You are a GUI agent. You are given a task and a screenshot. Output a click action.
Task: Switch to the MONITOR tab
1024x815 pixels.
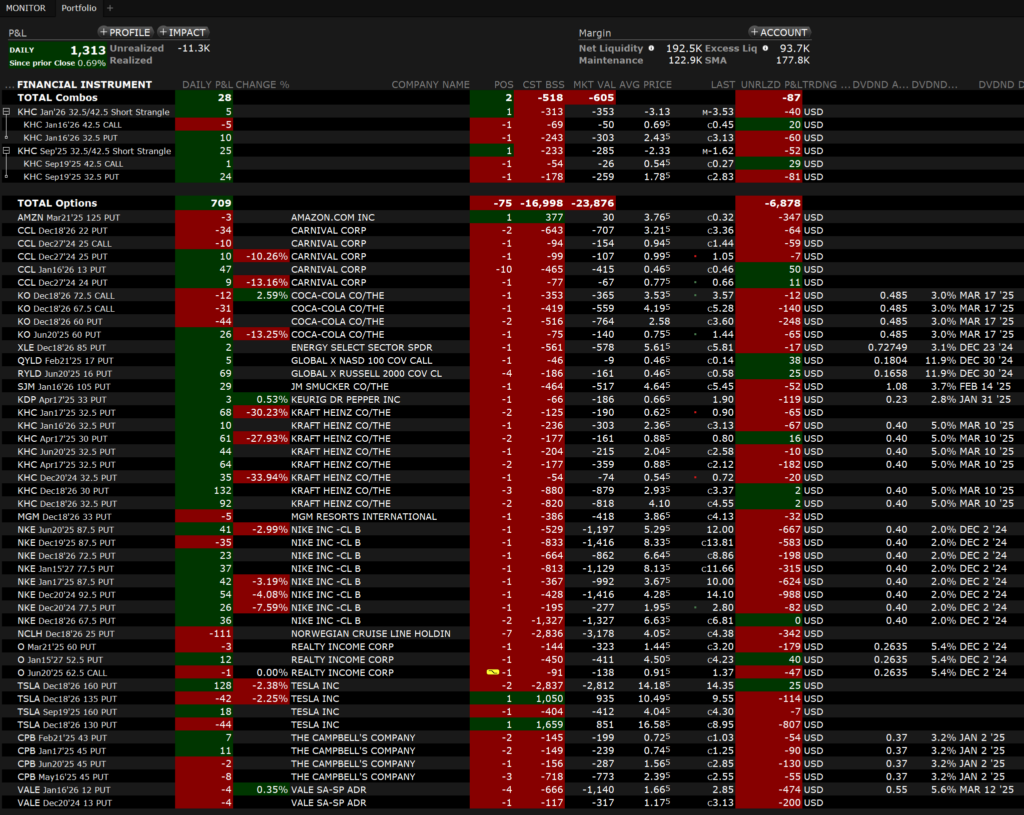coord(25,8)
